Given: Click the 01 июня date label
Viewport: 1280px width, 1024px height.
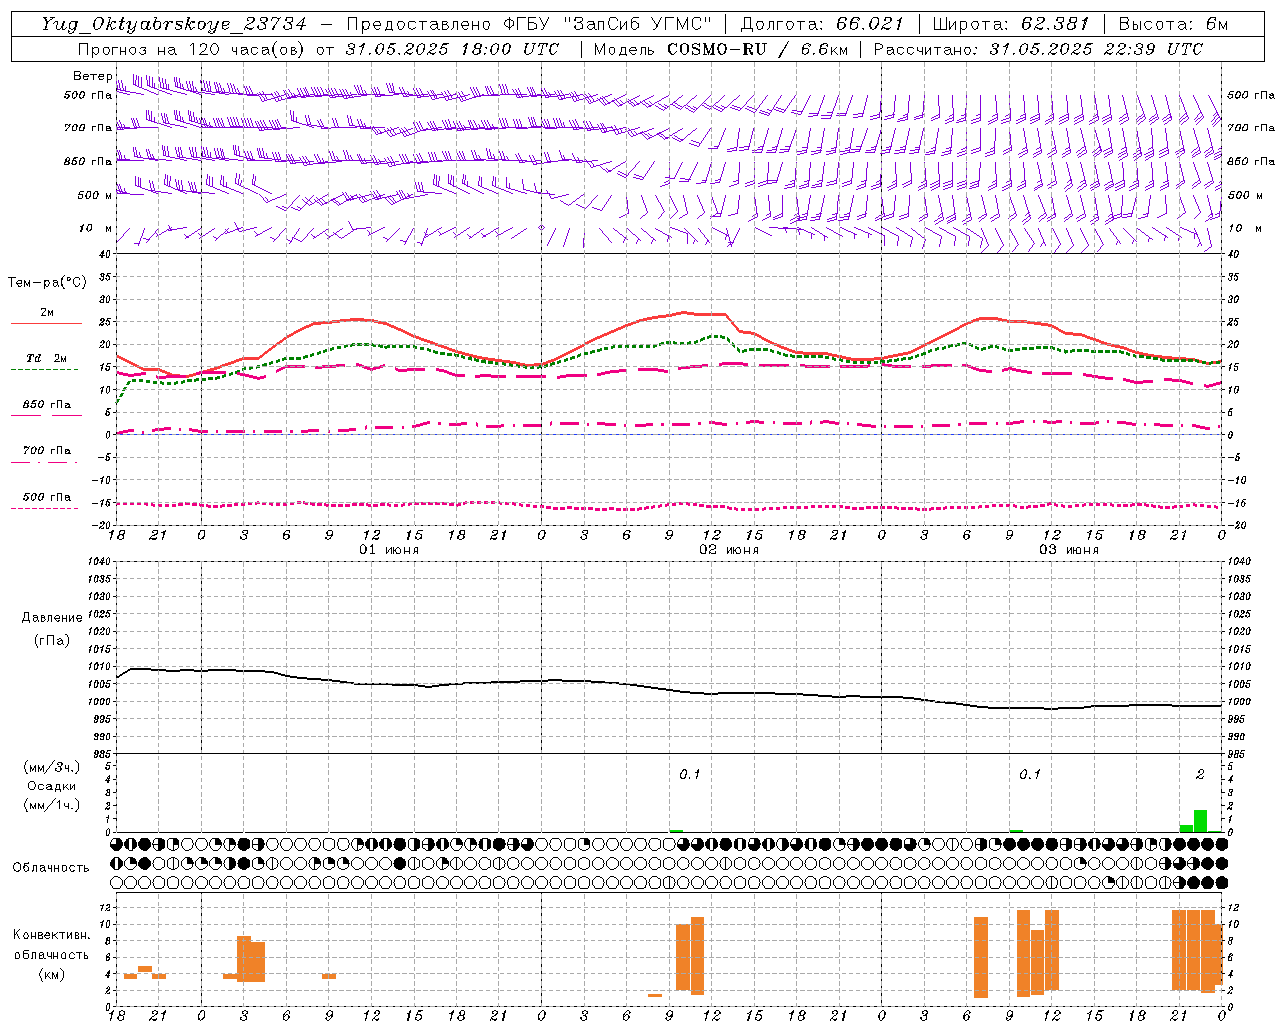Looking at the screenshot, I should 389,550.
